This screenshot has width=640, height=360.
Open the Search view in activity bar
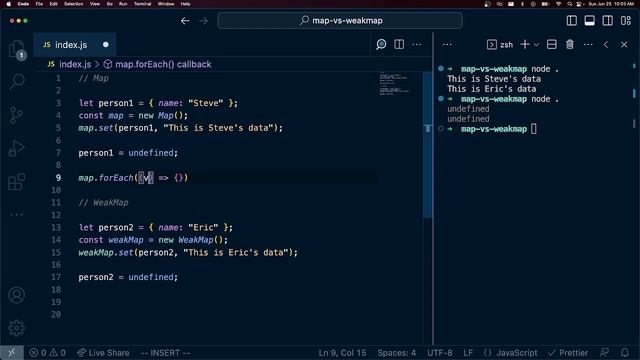[16, 81]
